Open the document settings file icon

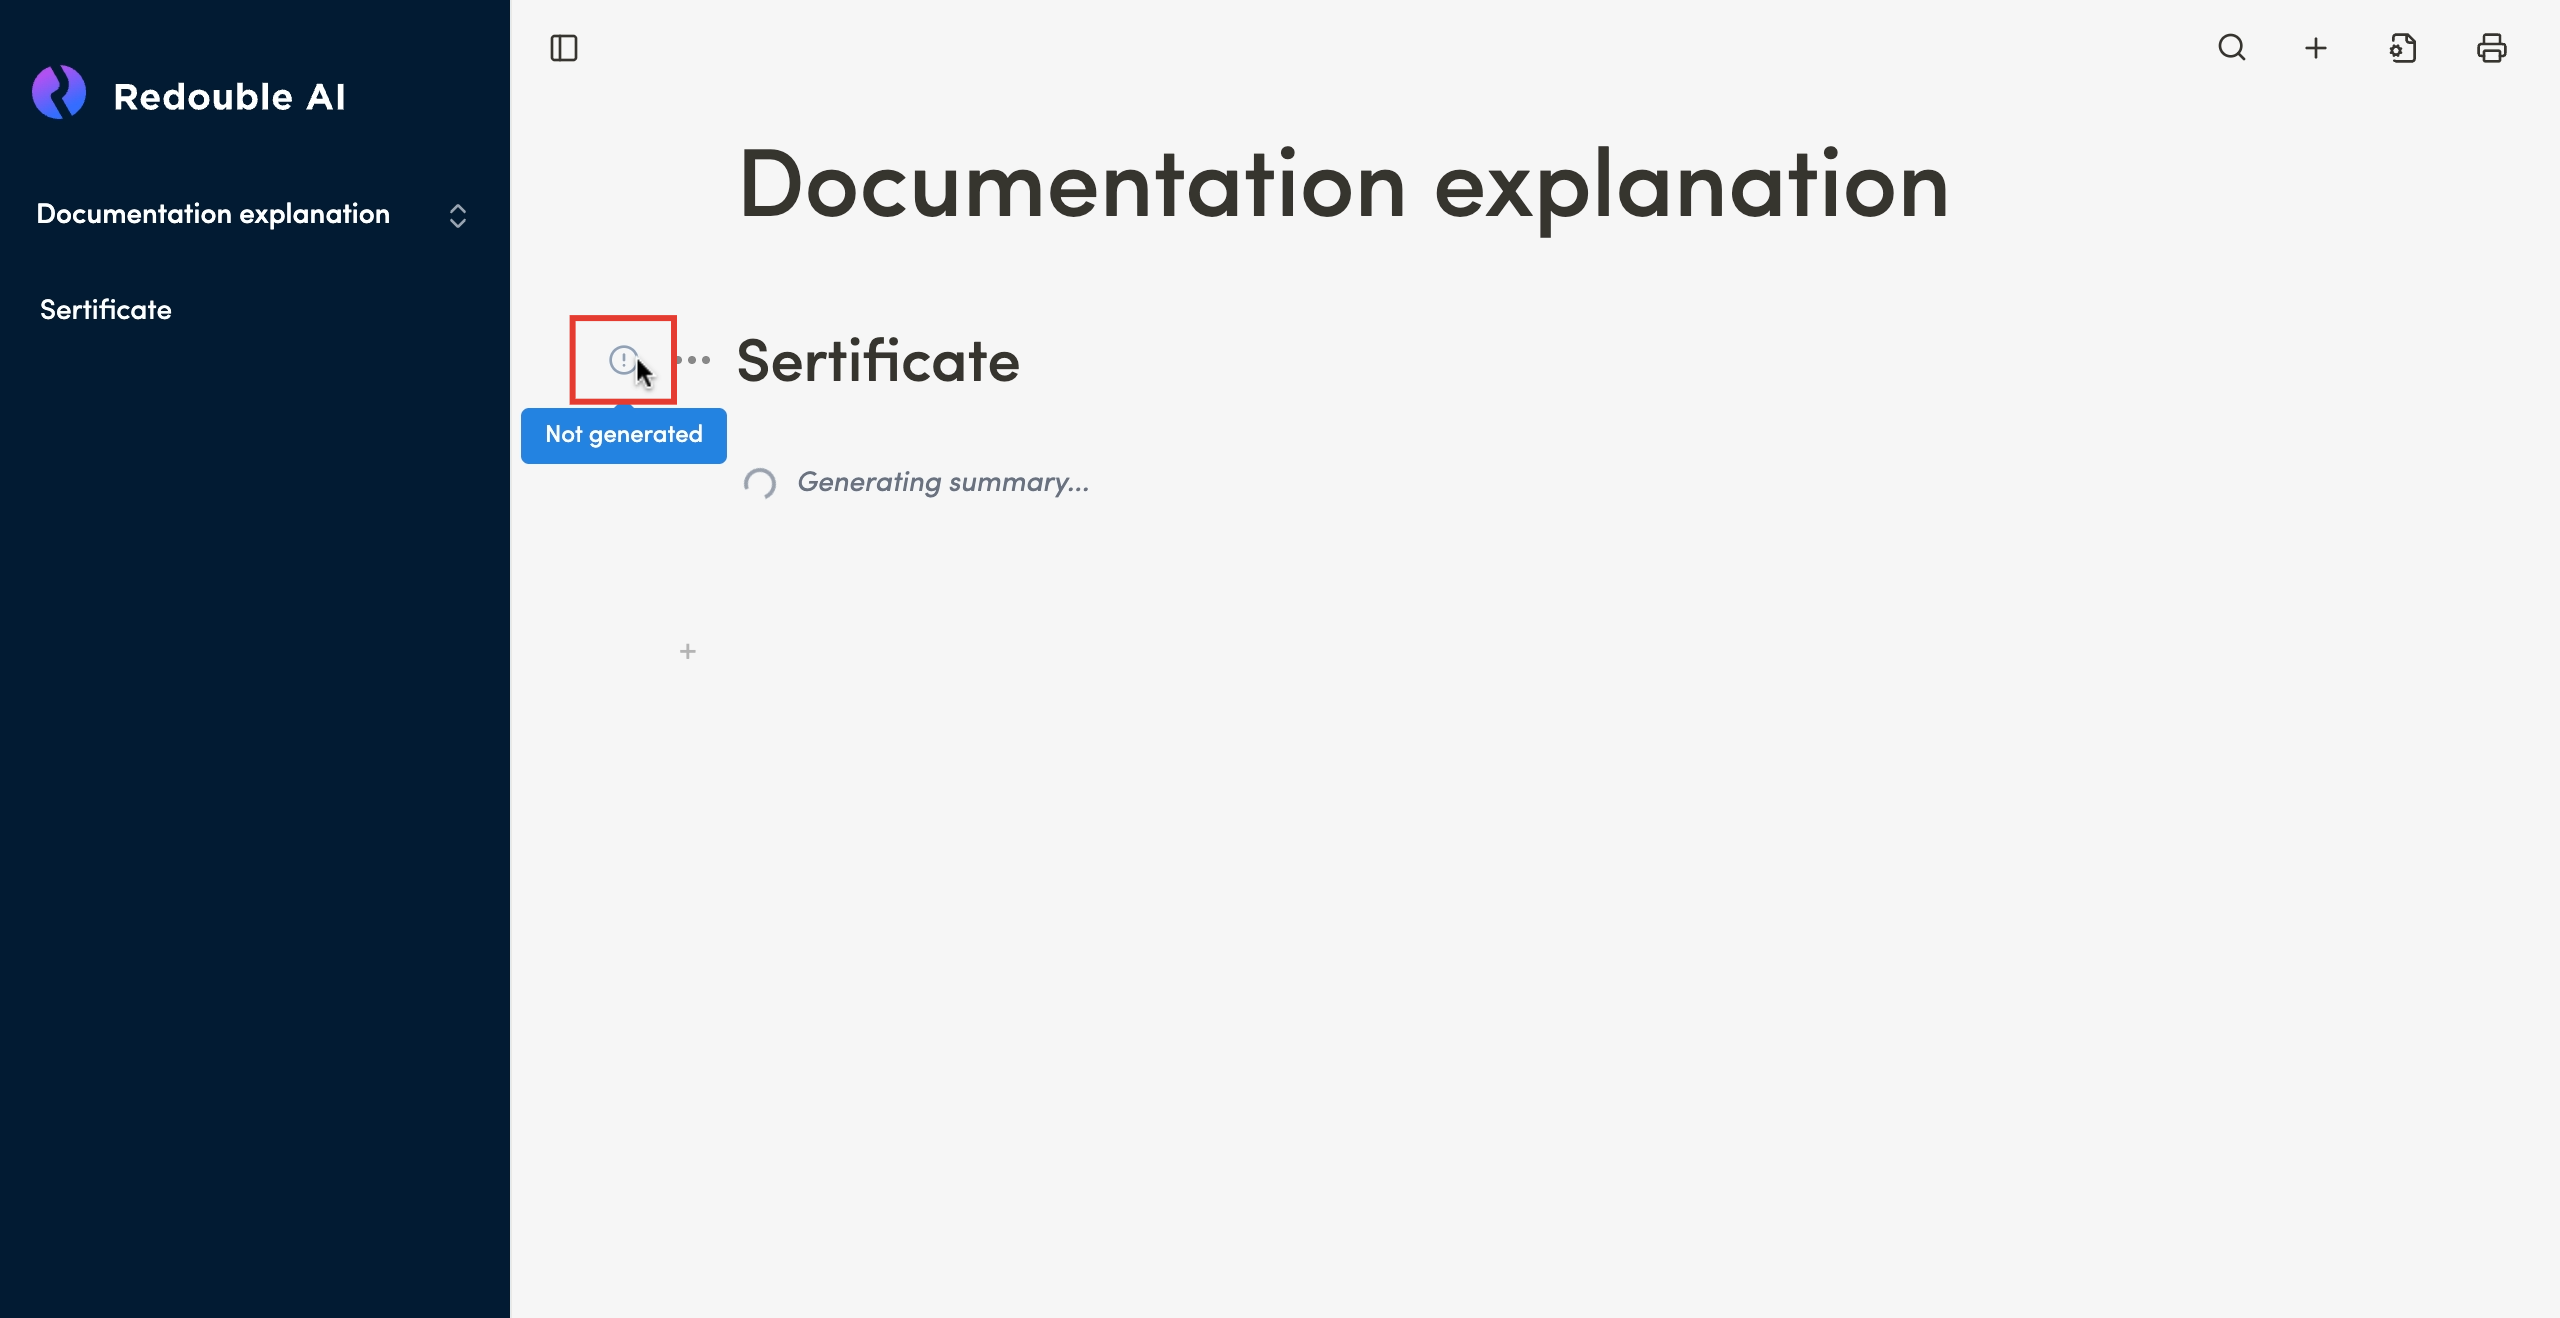pos(2403,48)
